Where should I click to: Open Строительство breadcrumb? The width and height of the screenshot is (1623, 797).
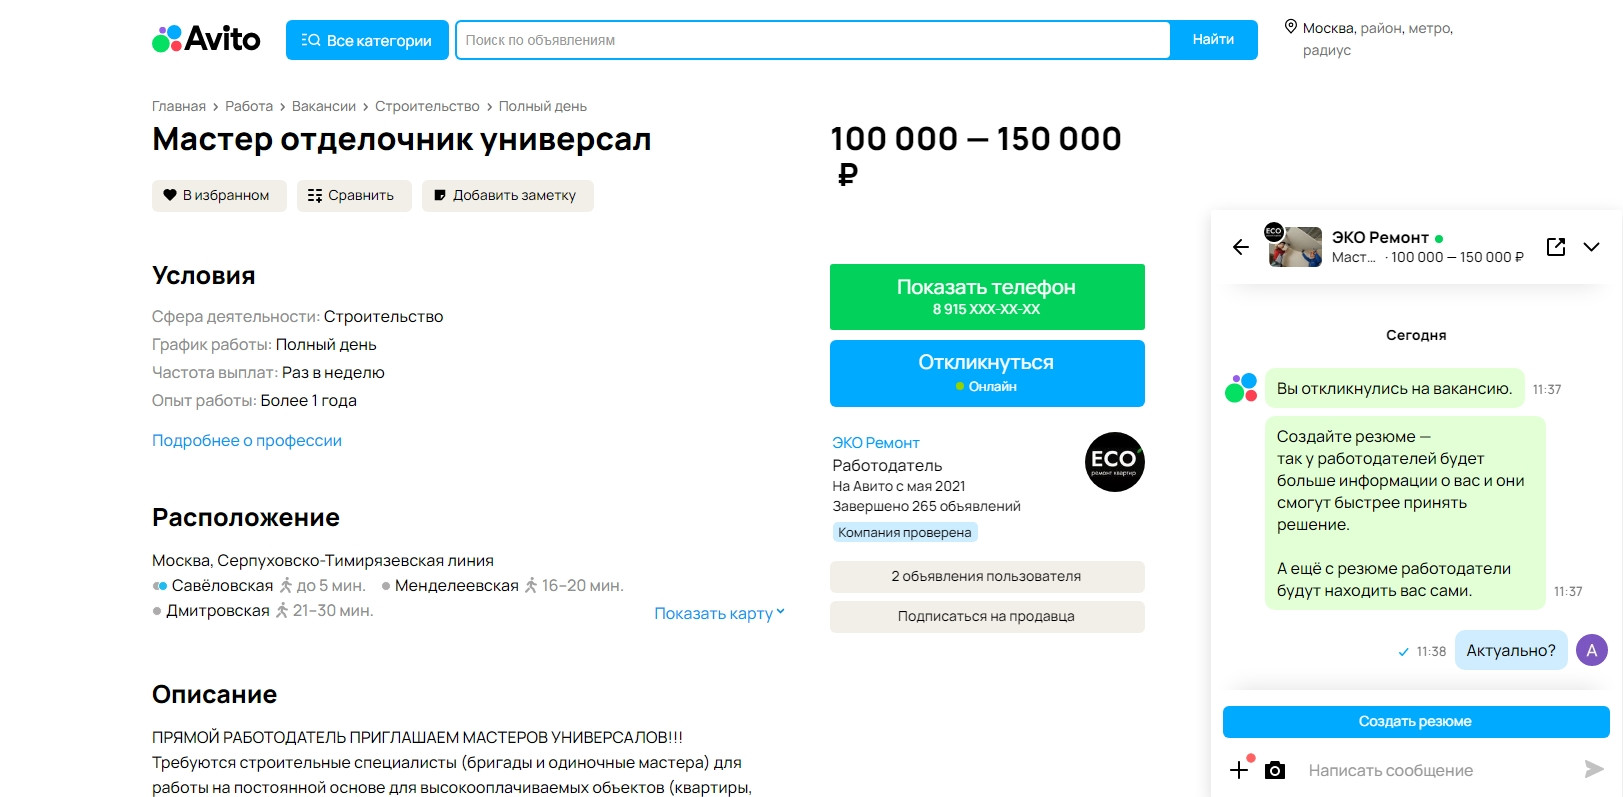(427, 106)
